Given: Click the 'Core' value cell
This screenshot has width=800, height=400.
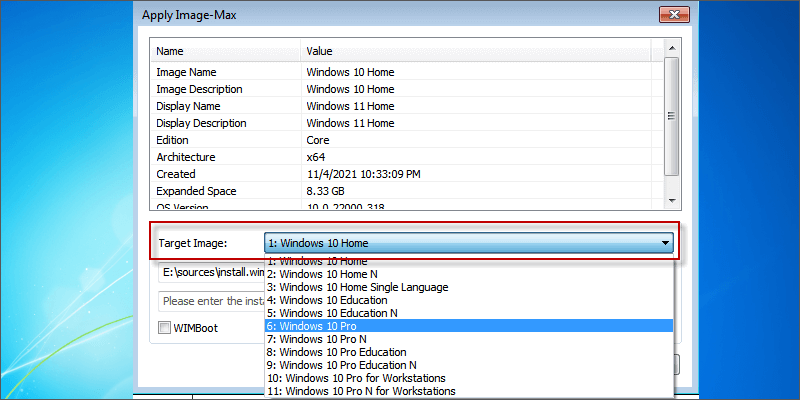Looking at the screenshot, I should tap(318, 140).
